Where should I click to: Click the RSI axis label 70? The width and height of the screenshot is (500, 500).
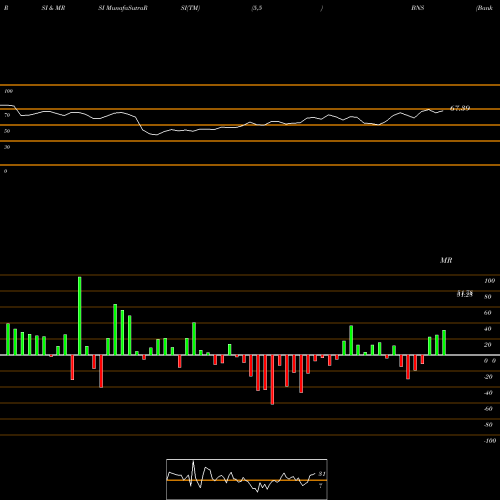[x=7, y=115]
